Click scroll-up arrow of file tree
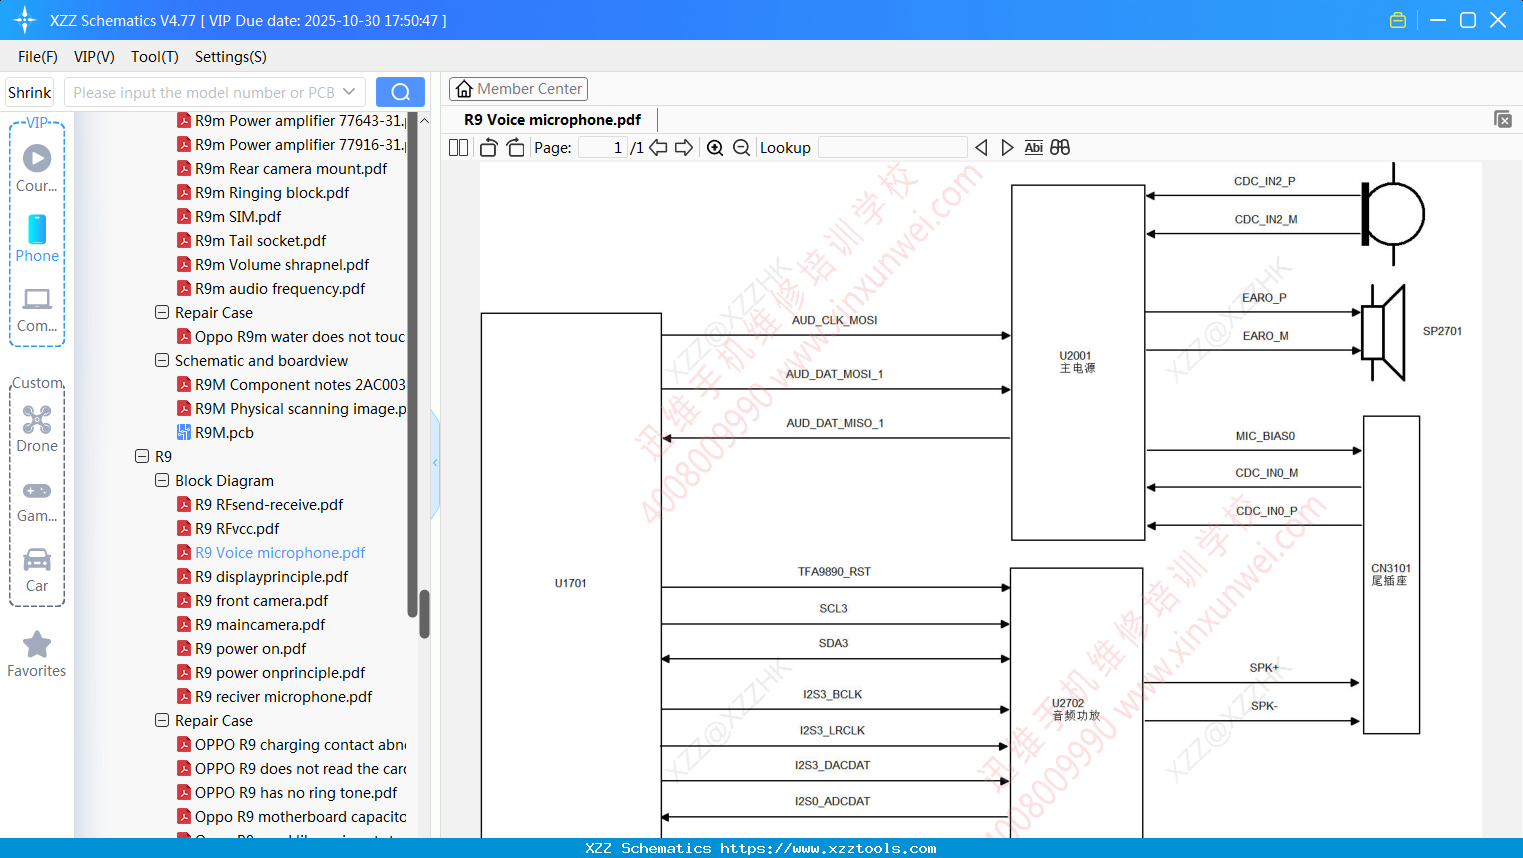The image size is (1523, 858). coord(424,120)
